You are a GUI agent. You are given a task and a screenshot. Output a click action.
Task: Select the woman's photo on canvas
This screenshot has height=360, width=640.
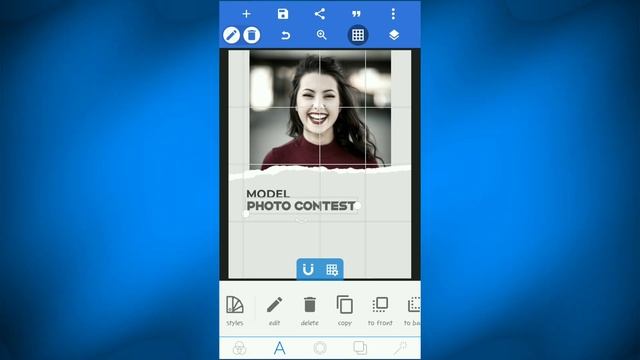320,109
